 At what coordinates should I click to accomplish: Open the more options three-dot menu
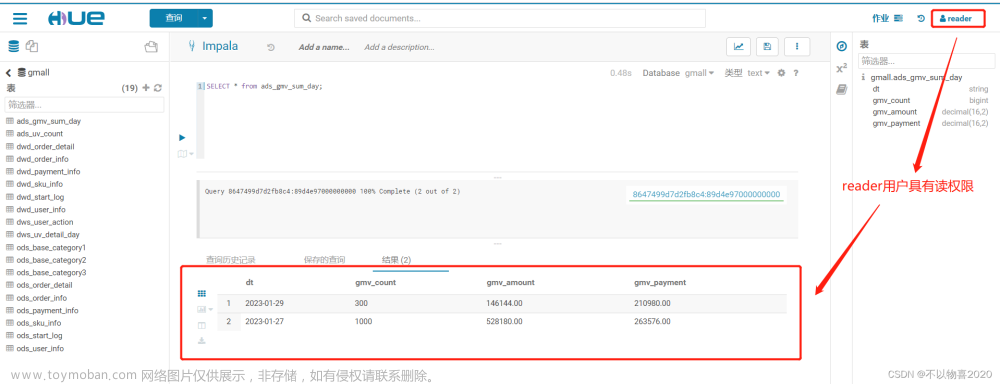[x=797, y=46]
